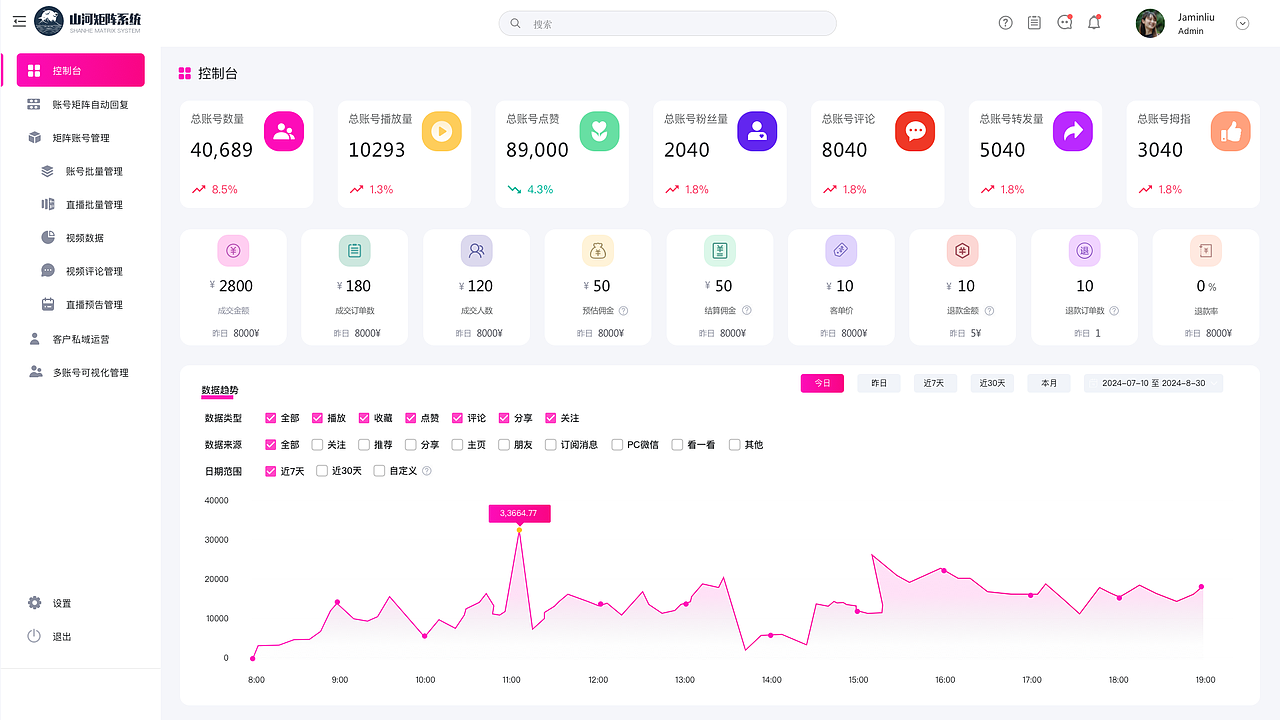This screenshot has width=1280, height=720.
Task: Check the 推荐 data source checkbox
Action: tap(364, 445)
